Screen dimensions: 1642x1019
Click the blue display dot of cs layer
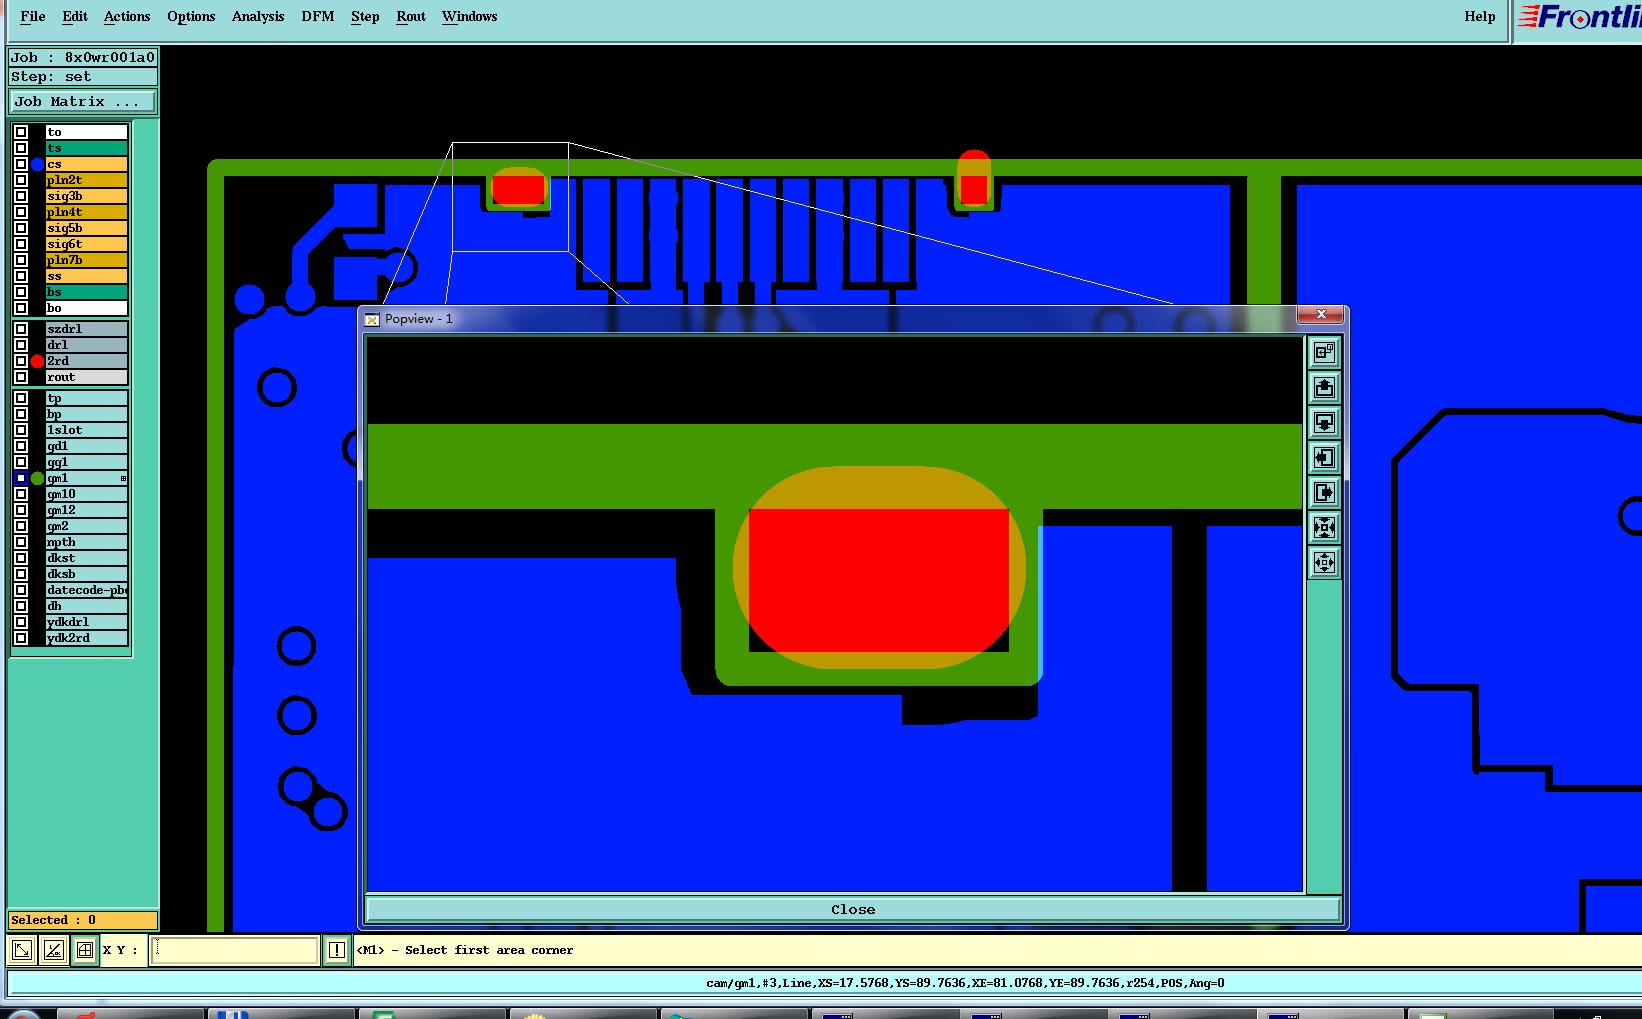37,164
